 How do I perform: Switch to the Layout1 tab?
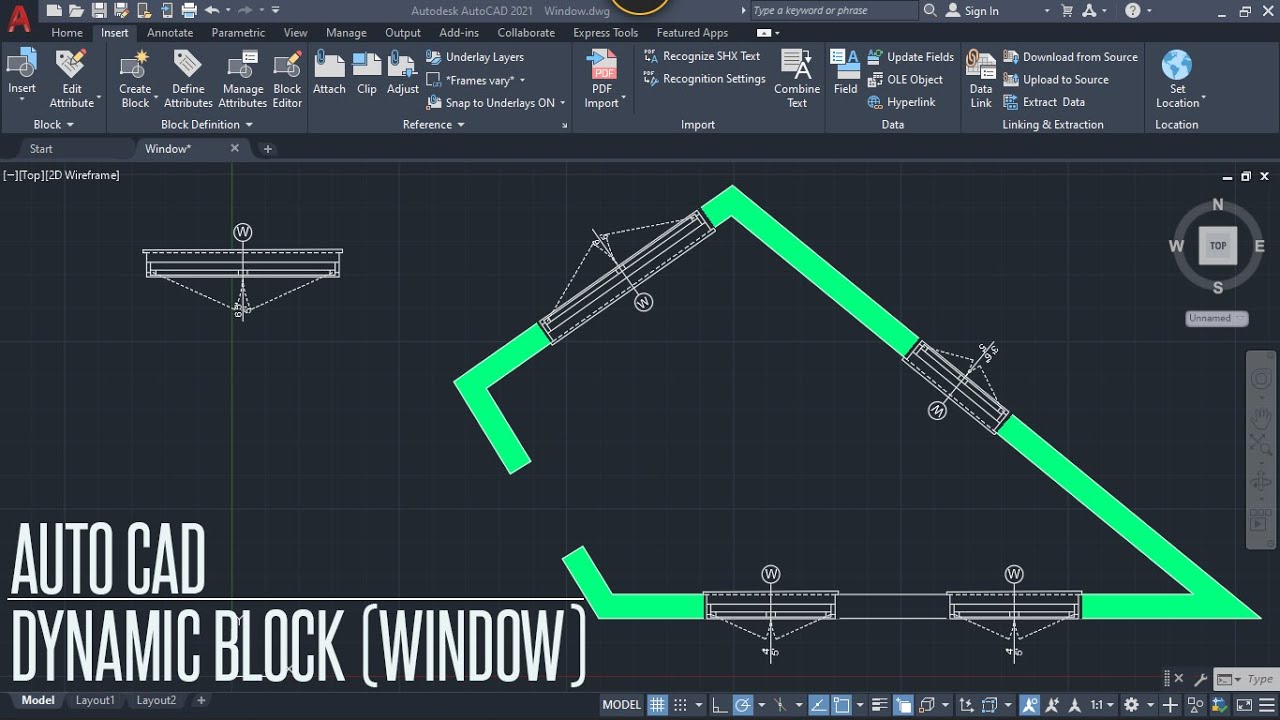click(x=95, y=700)
